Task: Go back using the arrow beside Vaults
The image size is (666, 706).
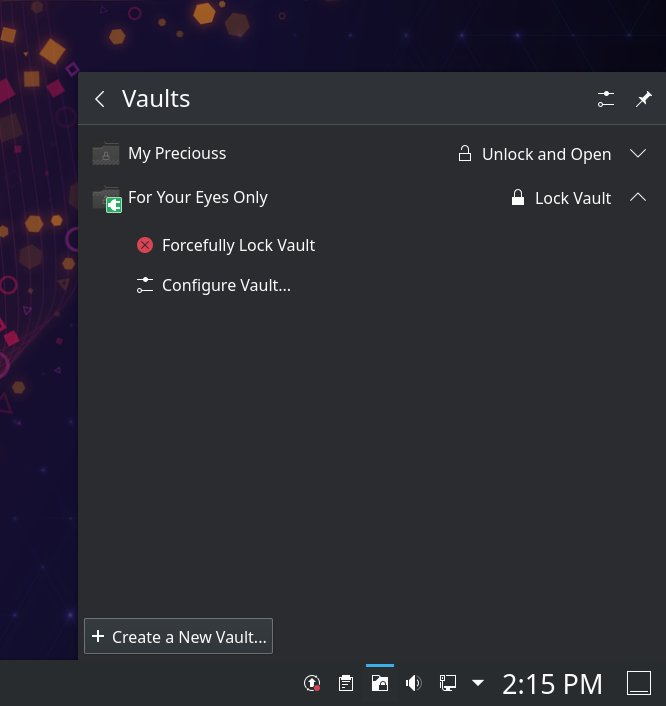Action: pos(100,99)
